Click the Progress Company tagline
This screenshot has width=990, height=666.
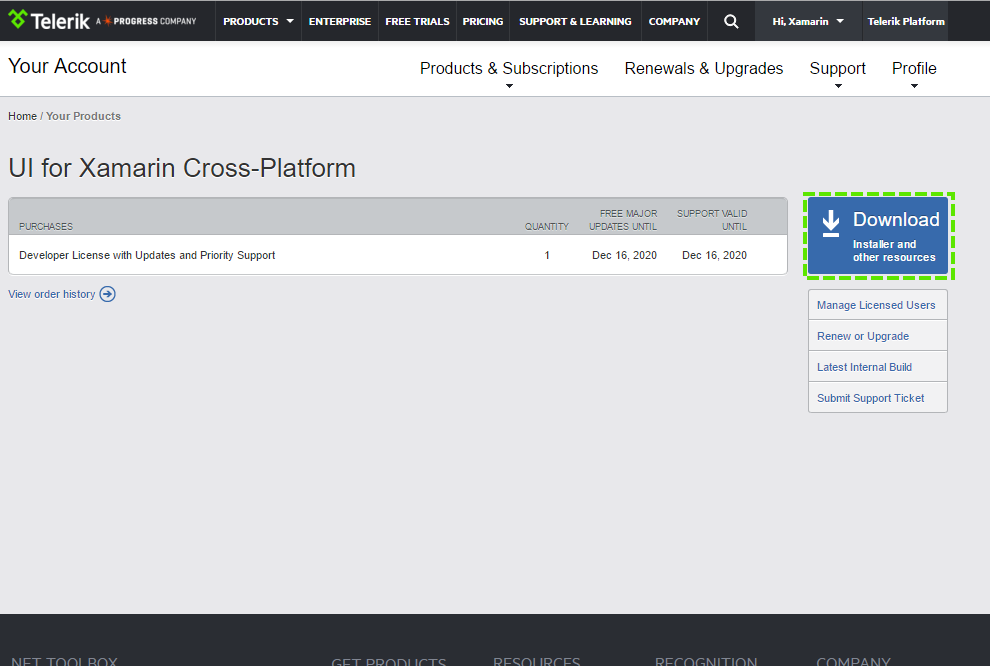146,21
